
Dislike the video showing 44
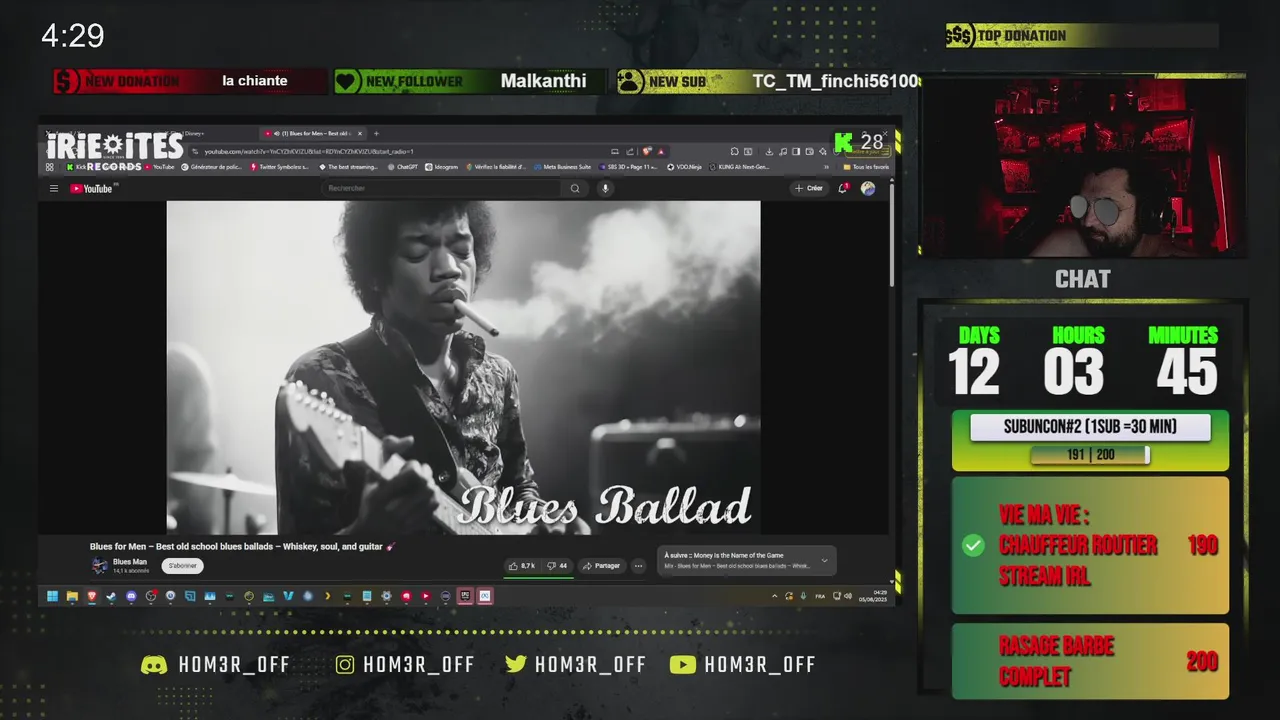click(557, 566)
